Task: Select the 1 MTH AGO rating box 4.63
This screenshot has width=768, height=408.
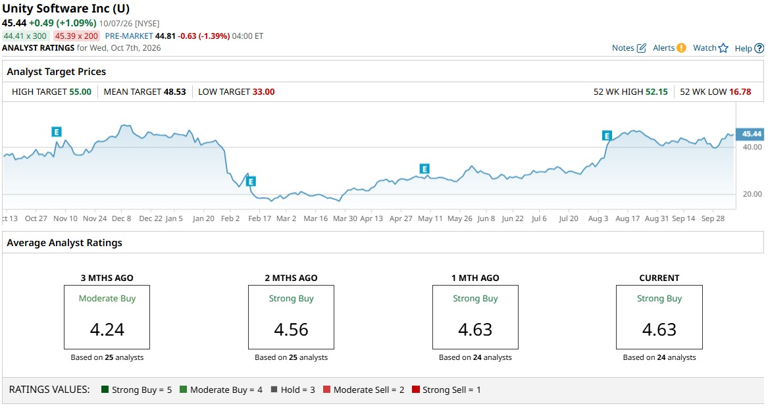Action: click(x=475, y=317)
